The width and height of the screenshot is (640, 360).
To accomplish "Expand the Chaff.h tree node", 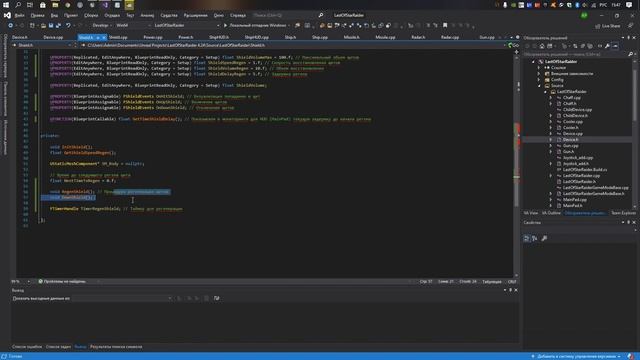I will [551, 104].
